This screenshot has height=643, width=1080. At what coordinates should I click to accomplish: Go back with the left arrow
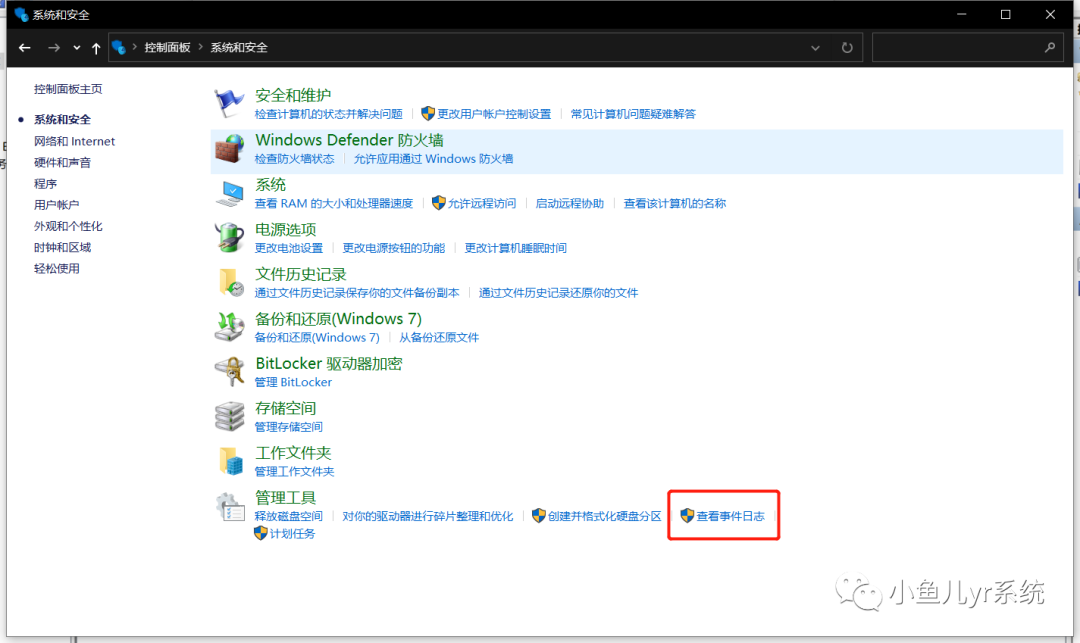click(25, 48)
